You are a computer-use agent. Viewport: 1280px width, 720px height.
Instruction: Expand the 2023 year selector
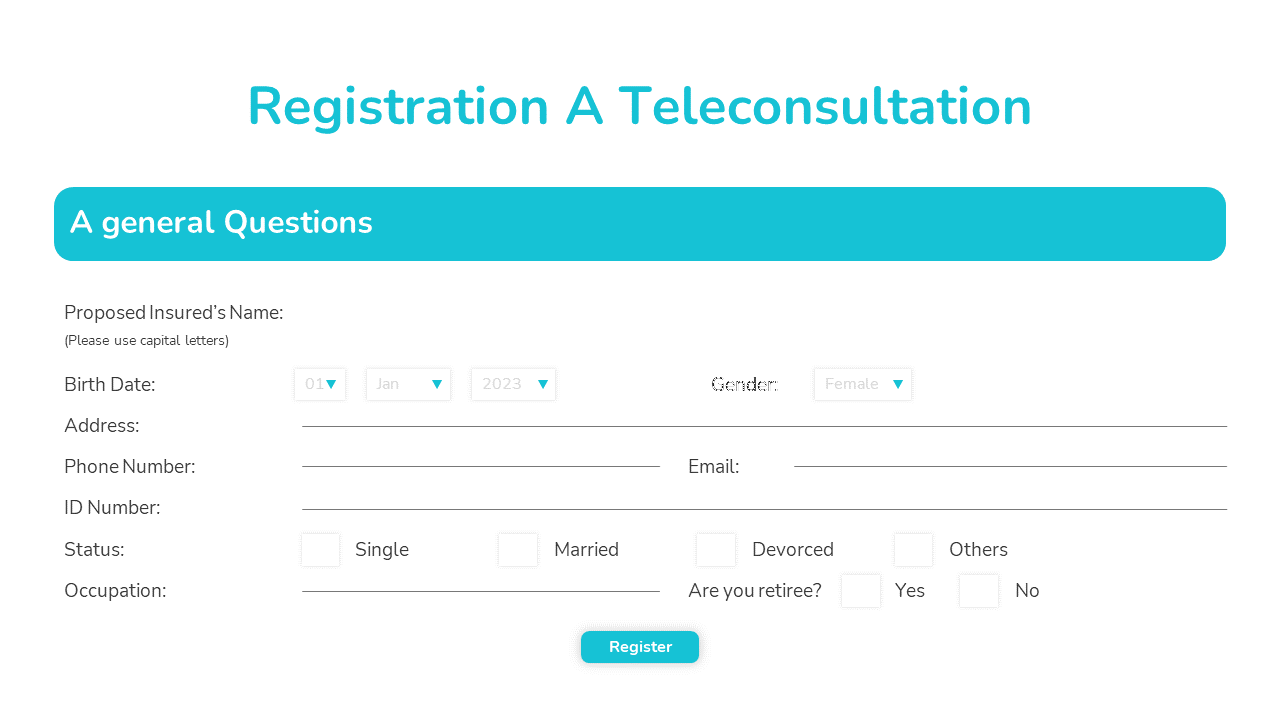point(514,384)
